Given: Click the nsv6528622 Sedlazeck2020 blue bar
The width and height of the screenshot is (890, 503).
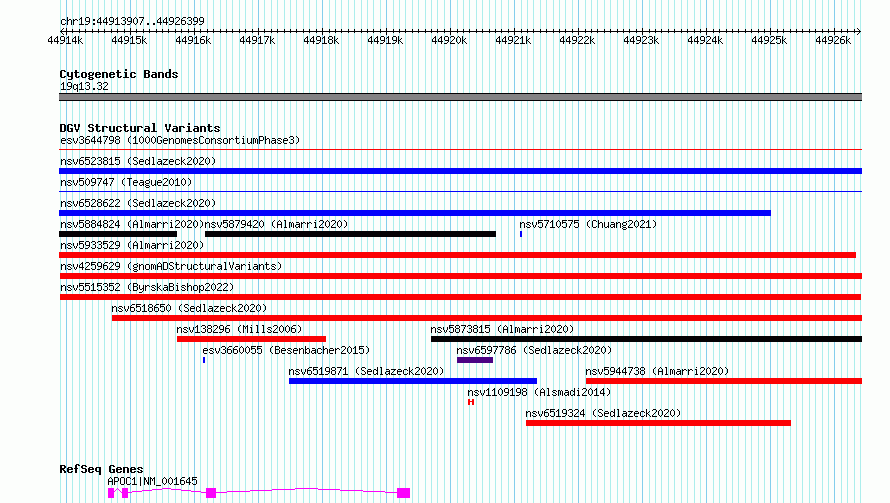Looking at the screenshot, I should [415, 213].
